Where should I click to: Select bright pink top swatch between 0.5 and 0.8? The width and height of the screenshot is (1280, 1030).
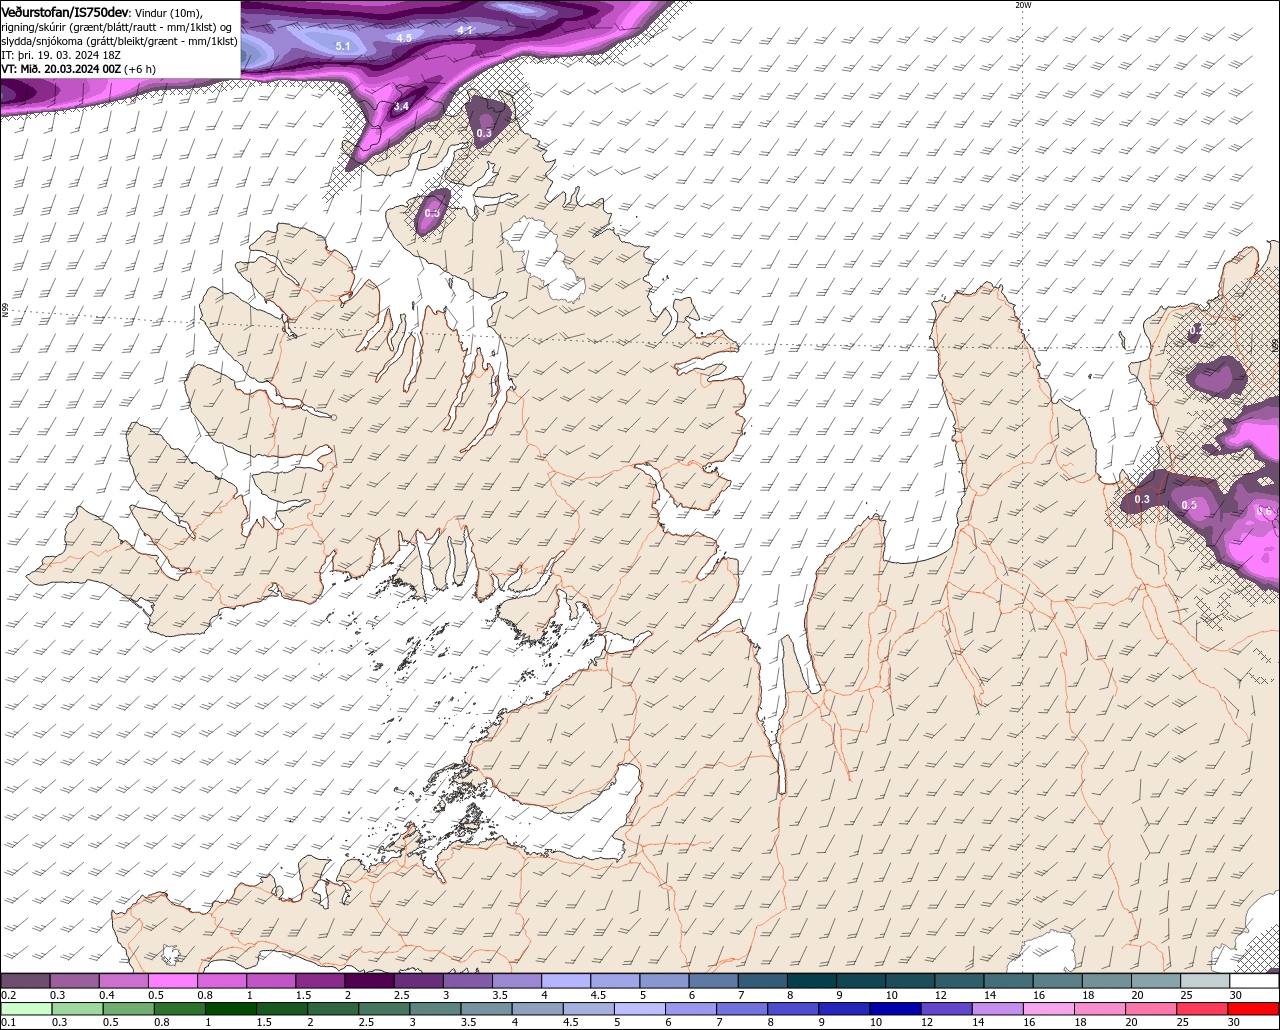click(x=173, y=981)
